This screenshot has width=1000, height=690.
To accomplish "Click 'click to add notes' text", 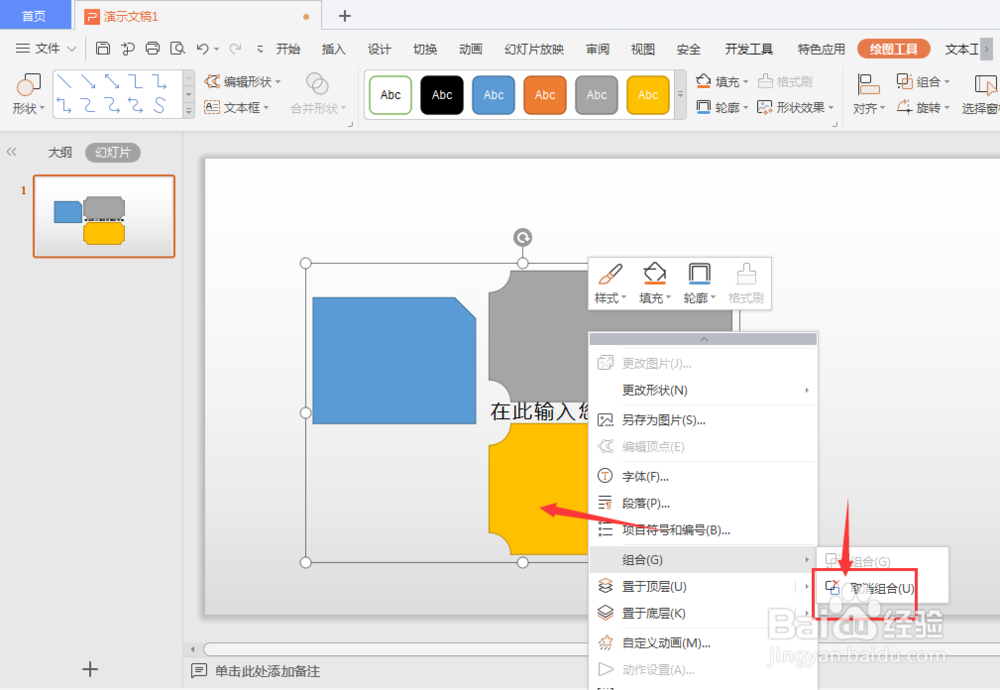I will click(267, 671).
